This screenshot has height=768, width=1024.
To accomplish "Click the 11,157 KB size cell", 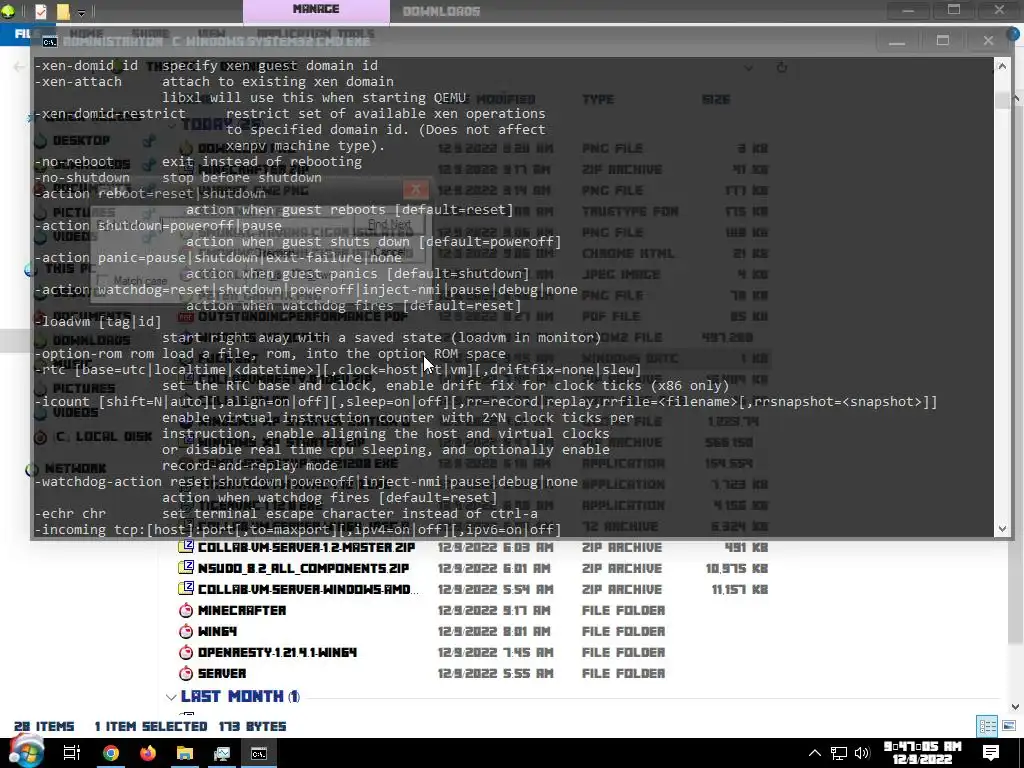I will [739, 589].
